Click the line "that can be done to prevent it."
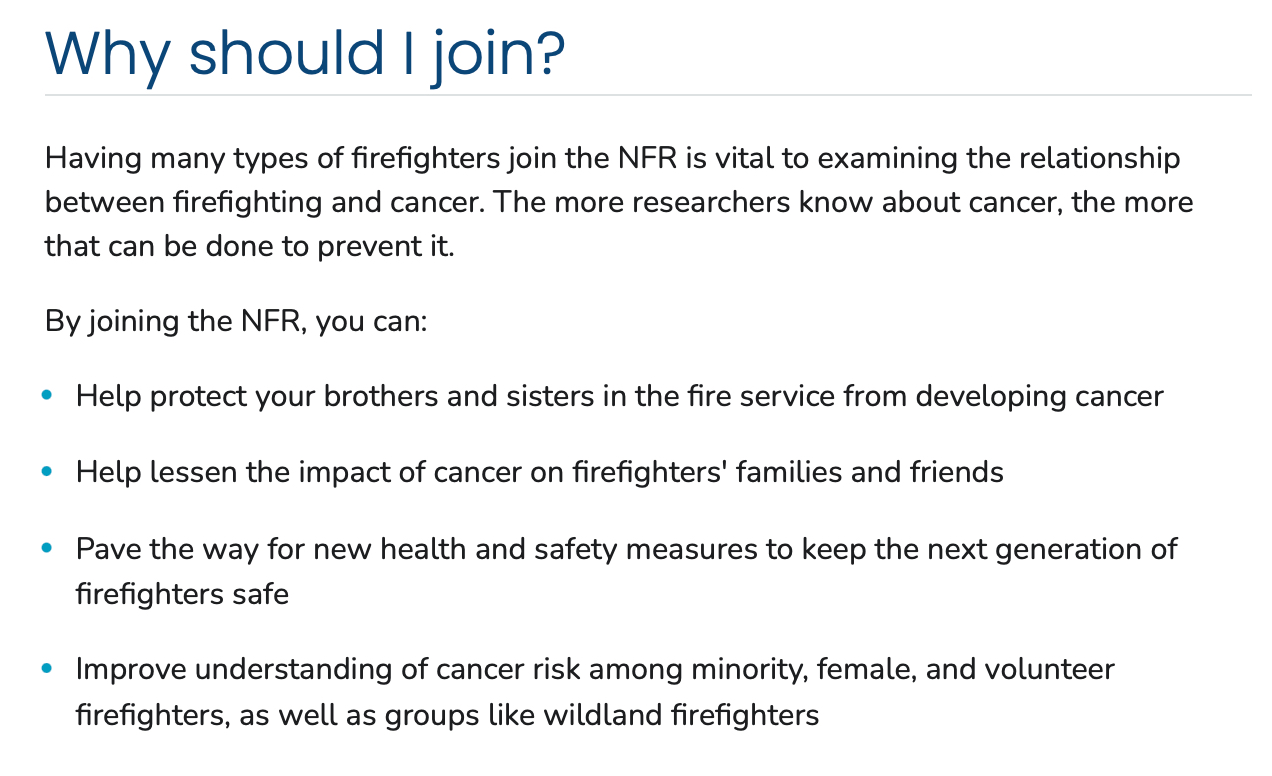 (x=250, y=245)
